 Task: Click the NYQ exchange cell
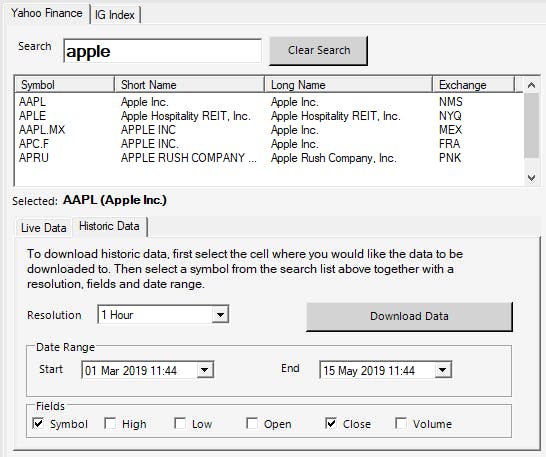(x=450, y=116)
